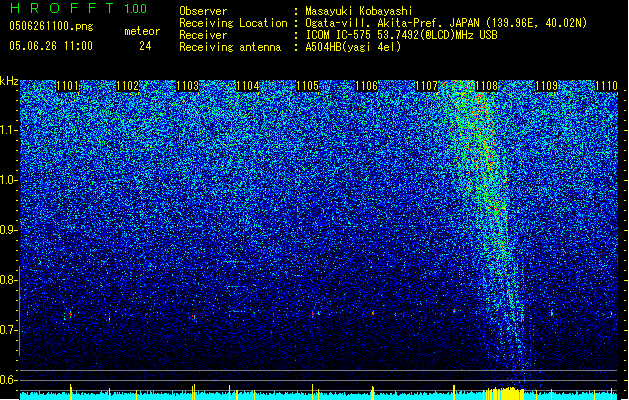Screen dimensions: 629x400
Task: Click the meteor count value 24
Action: point(145,46)
